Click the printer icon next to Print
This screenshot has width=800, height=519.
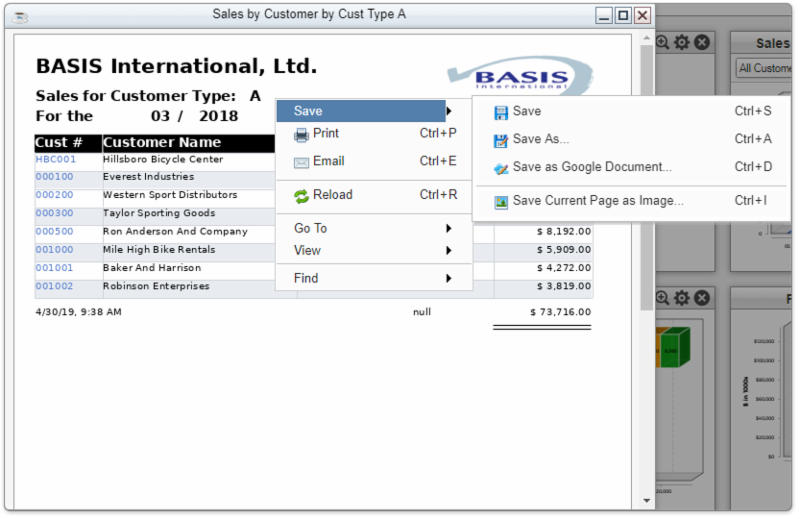click(301, 134)
